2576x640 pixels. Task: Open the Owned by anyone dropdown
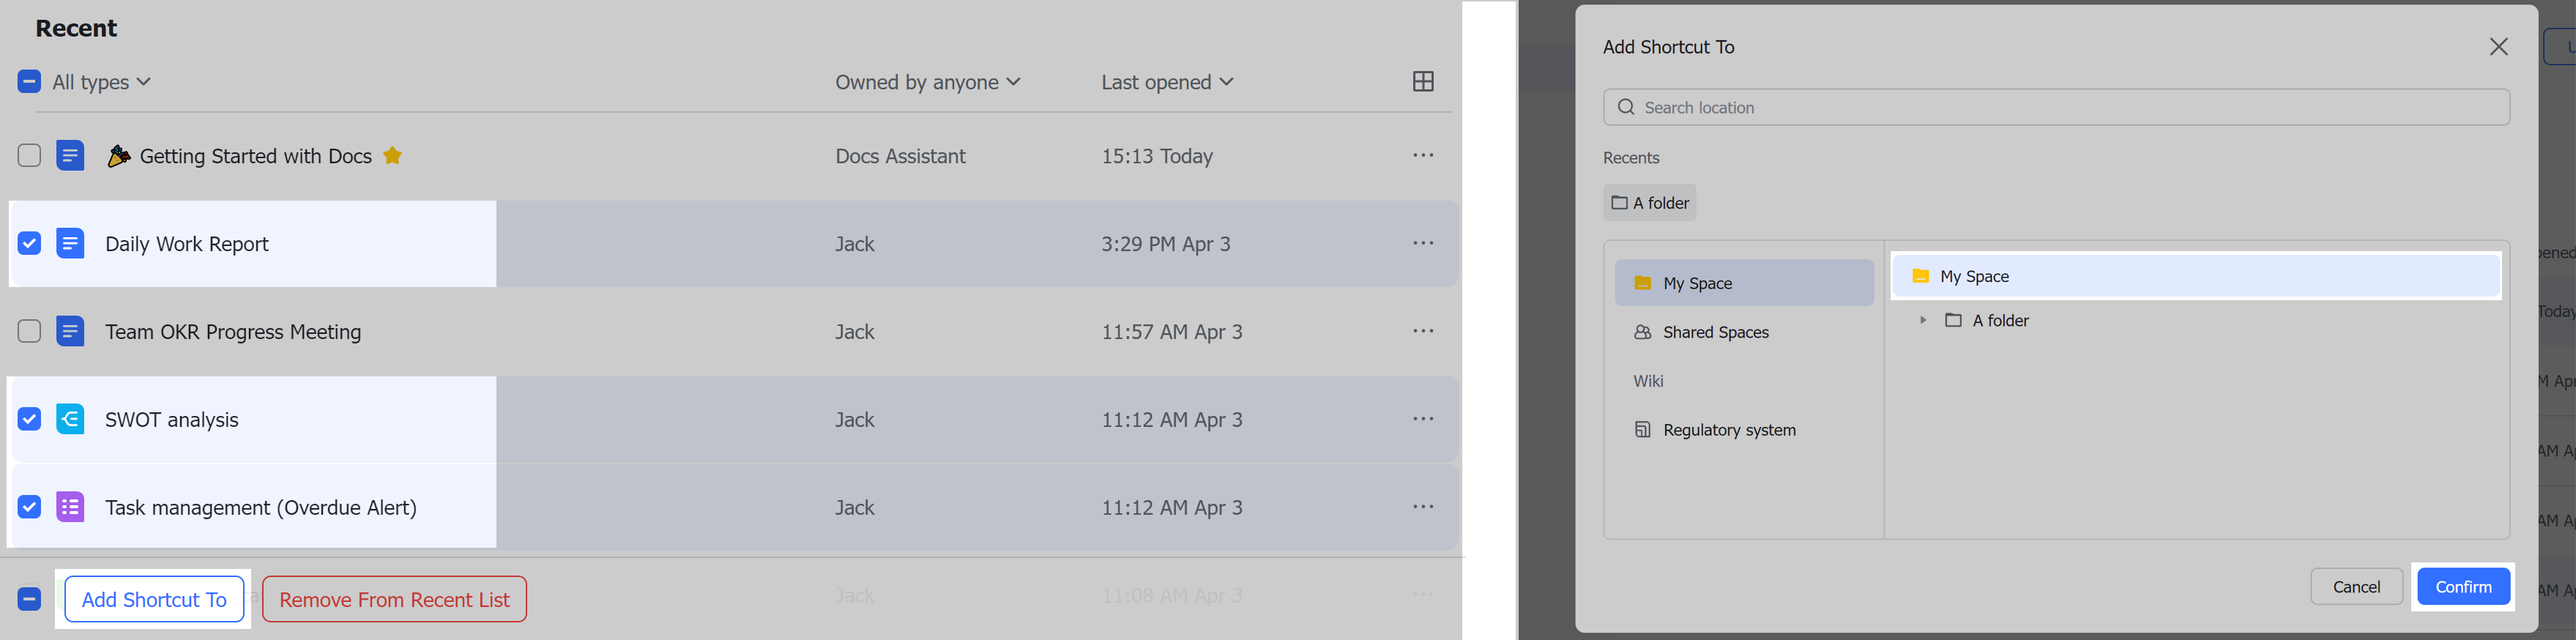(927, 81)
